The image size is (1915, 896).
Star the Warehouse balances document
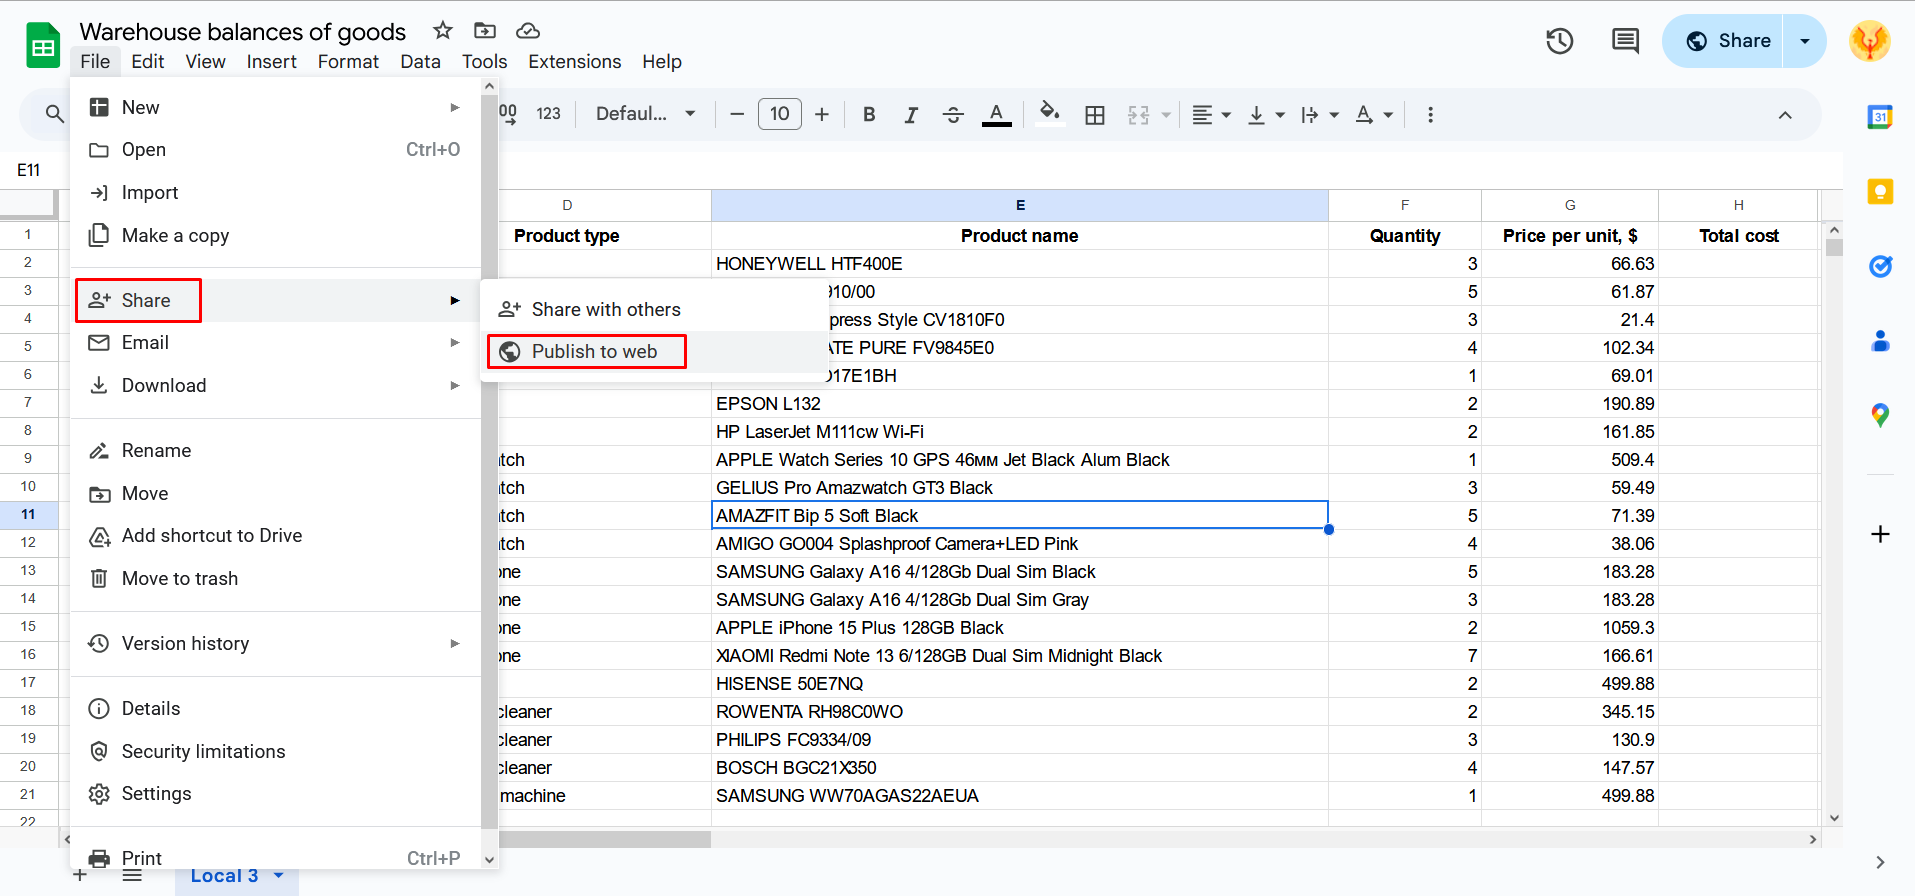click(443, 31)
